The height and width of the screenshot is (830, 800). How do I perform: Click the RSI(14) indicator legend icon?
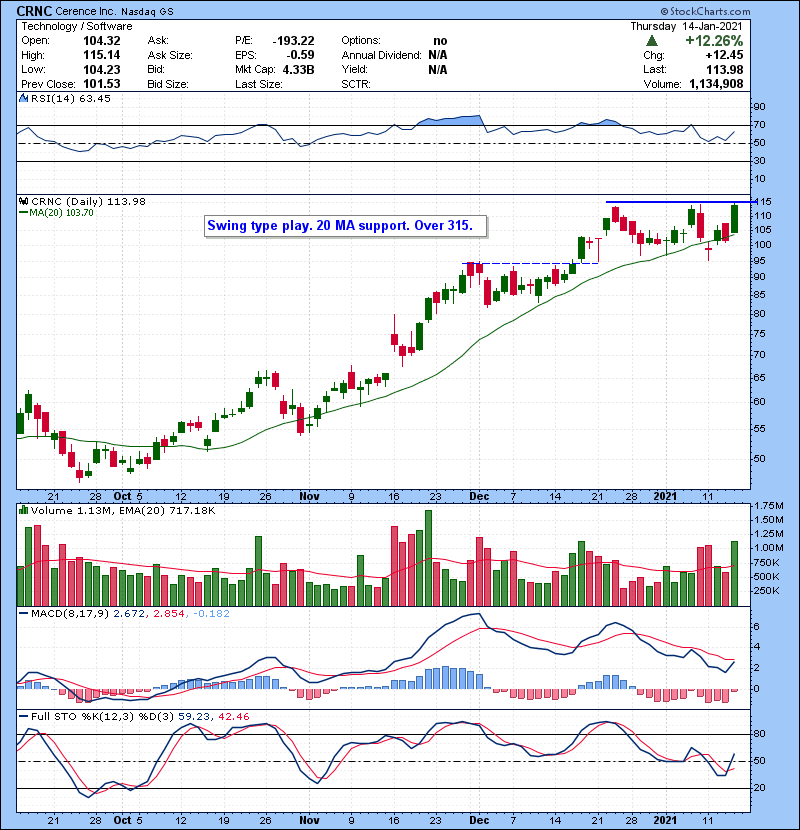(x=24, y=98)
